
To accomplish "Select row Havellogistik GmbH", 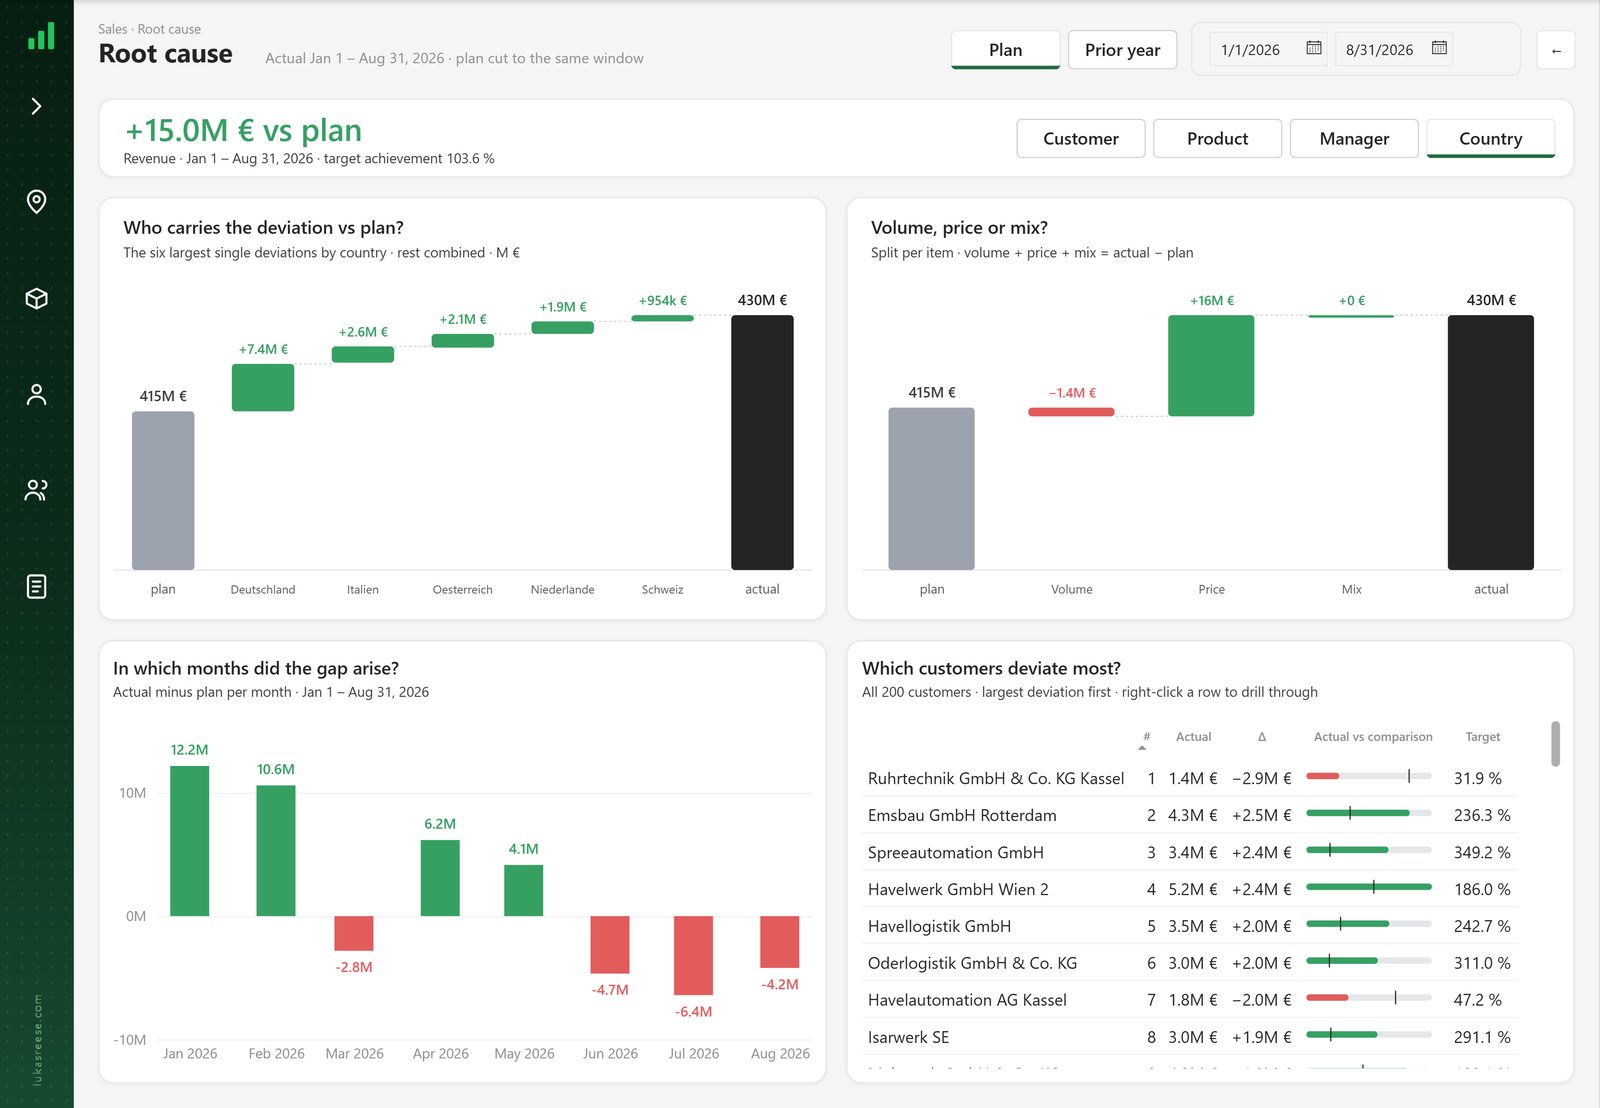I will pos(1190,926).
